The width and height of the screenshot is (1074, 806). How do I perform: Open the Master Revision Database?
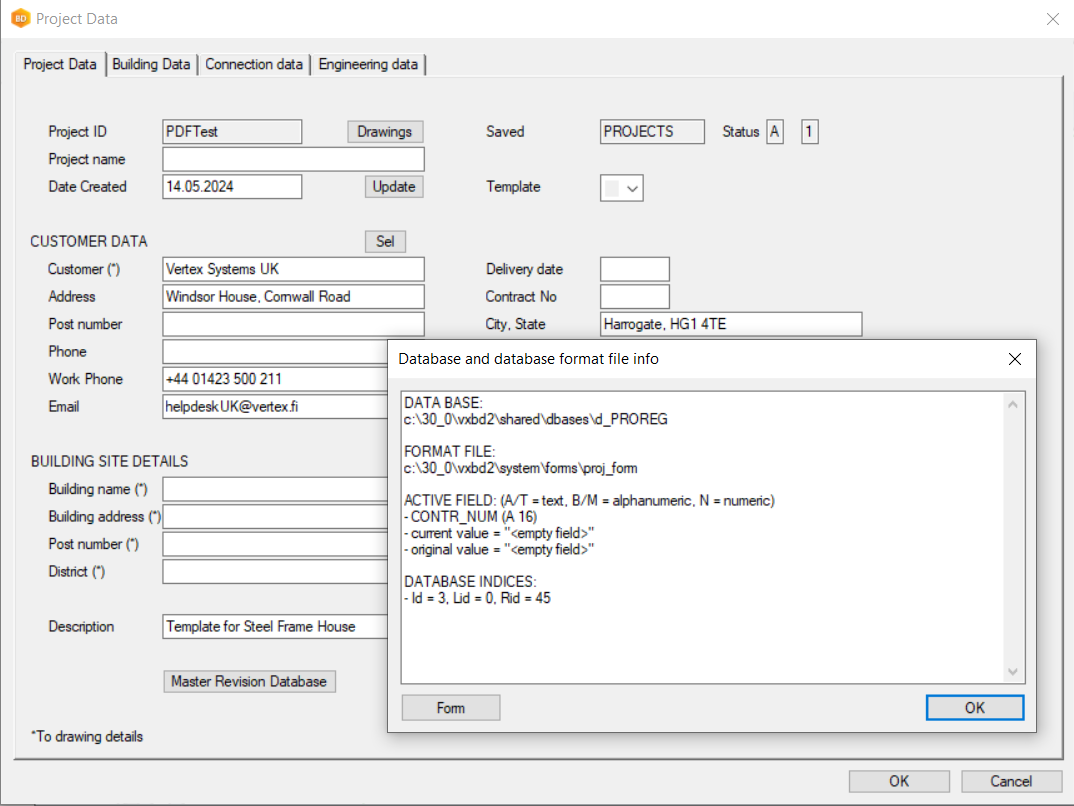click(249, 681)
